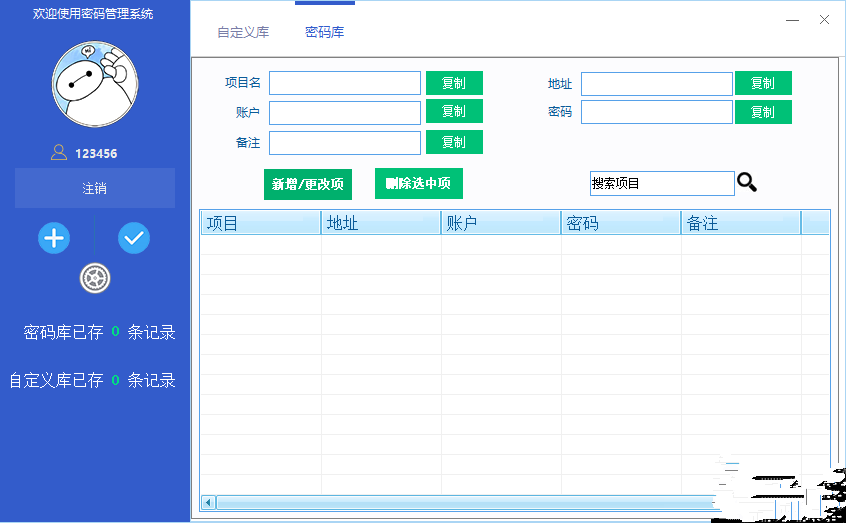Minimize the password manager window

[x=792, y=20]
